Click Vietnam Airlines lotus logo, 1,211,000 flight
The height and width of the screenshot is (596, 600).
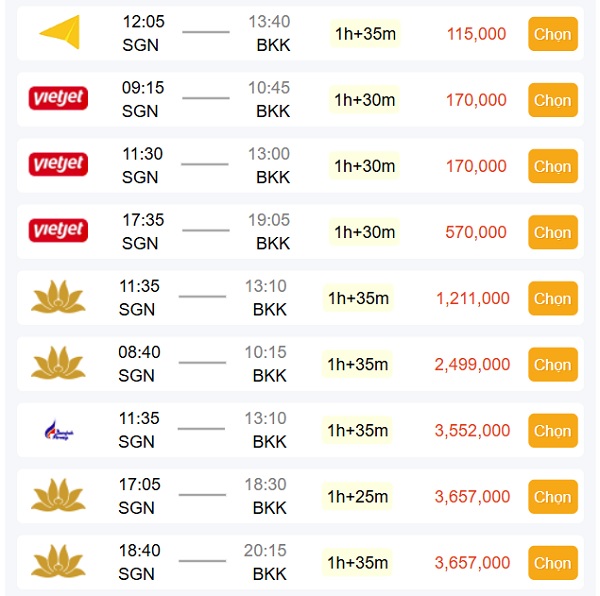coord(58,297)
